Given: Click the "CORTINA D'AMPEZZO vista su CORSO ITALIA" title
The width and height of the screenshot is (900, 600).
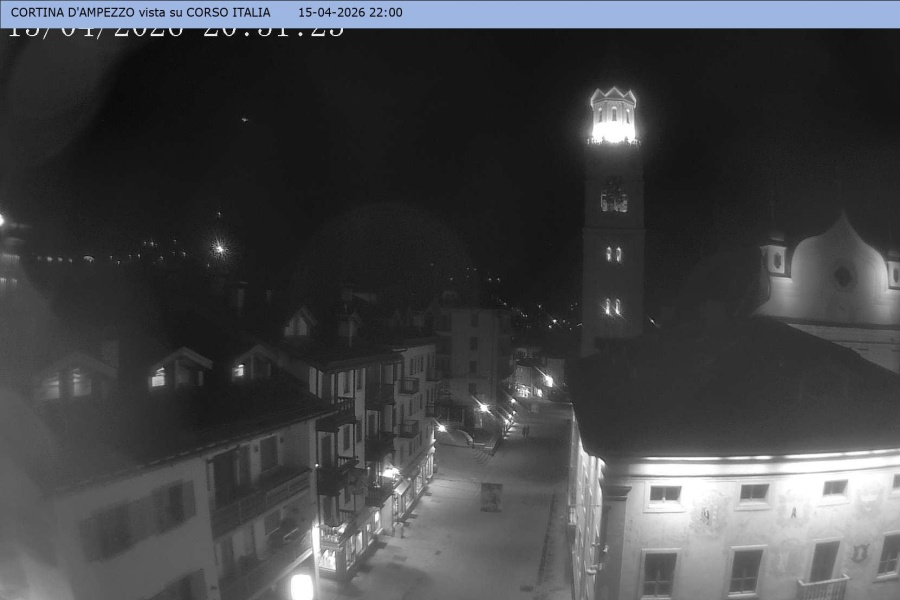Looking at the screenshot, I should pyautogui.click(x=140, y=13).
